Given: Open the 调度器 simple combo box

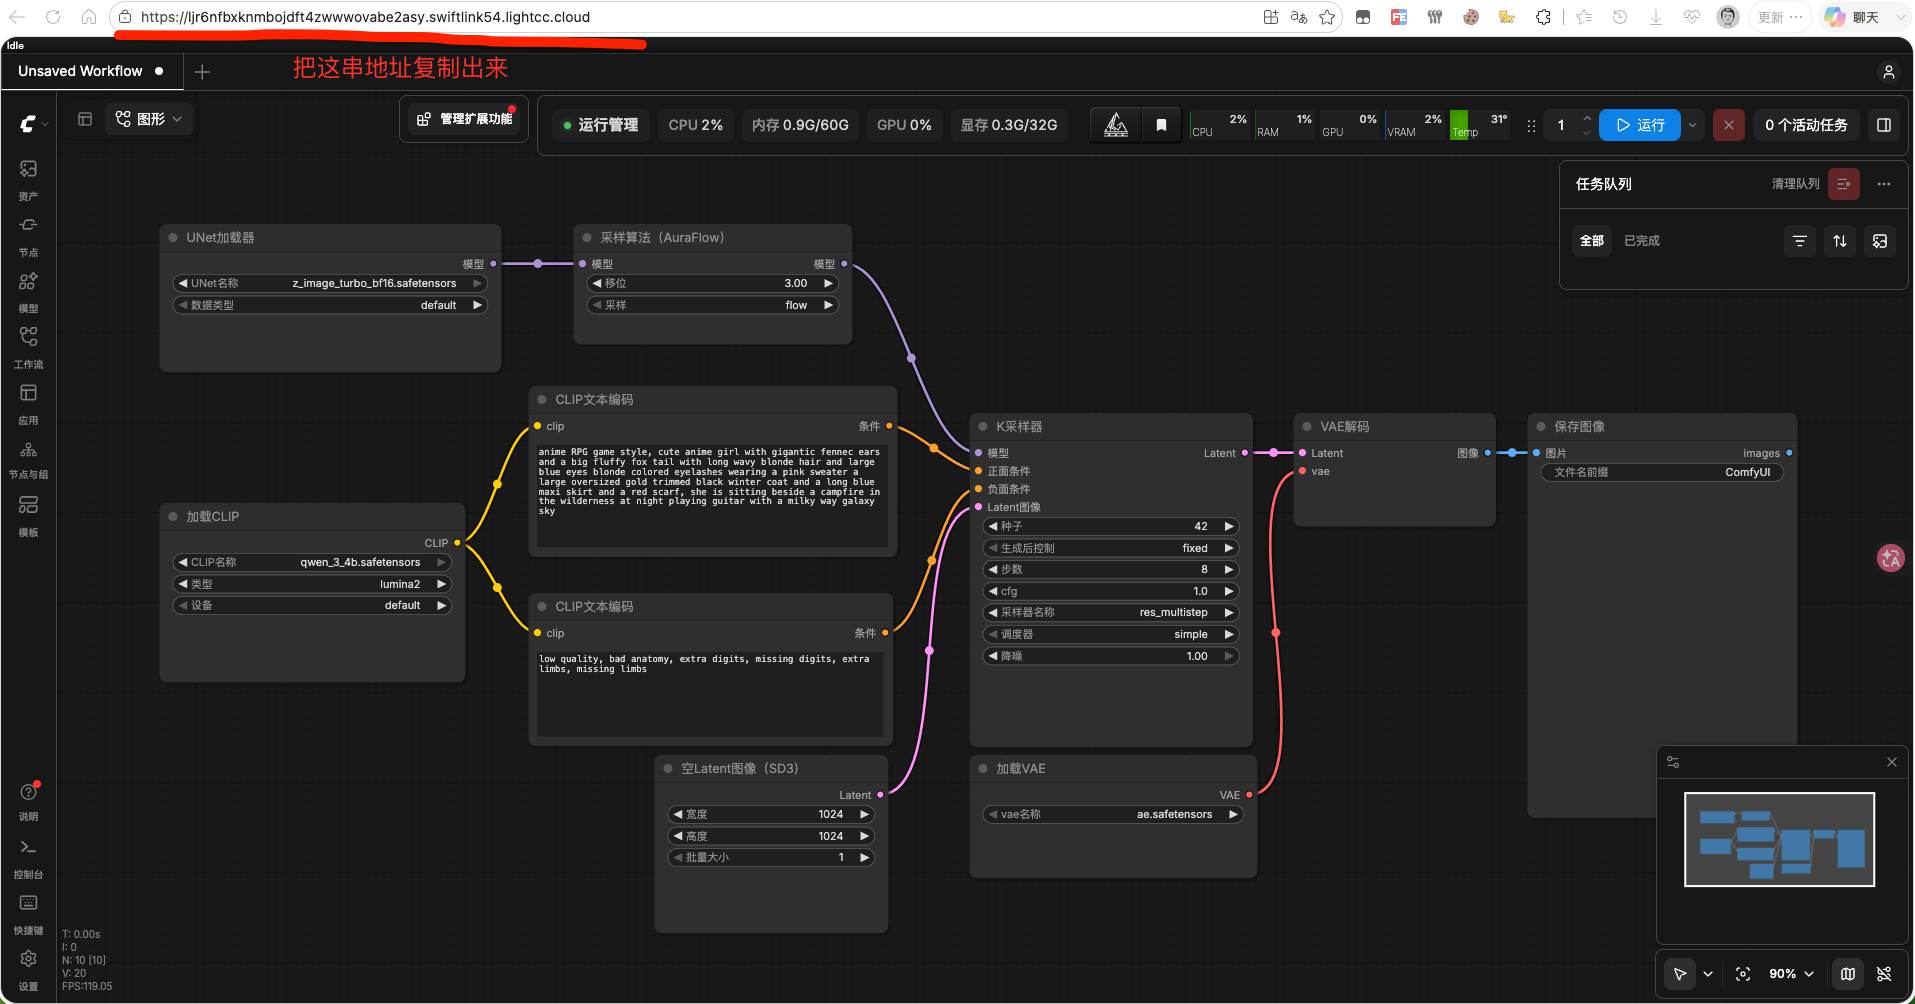Looking at the screenshot, I should 1111,635.
